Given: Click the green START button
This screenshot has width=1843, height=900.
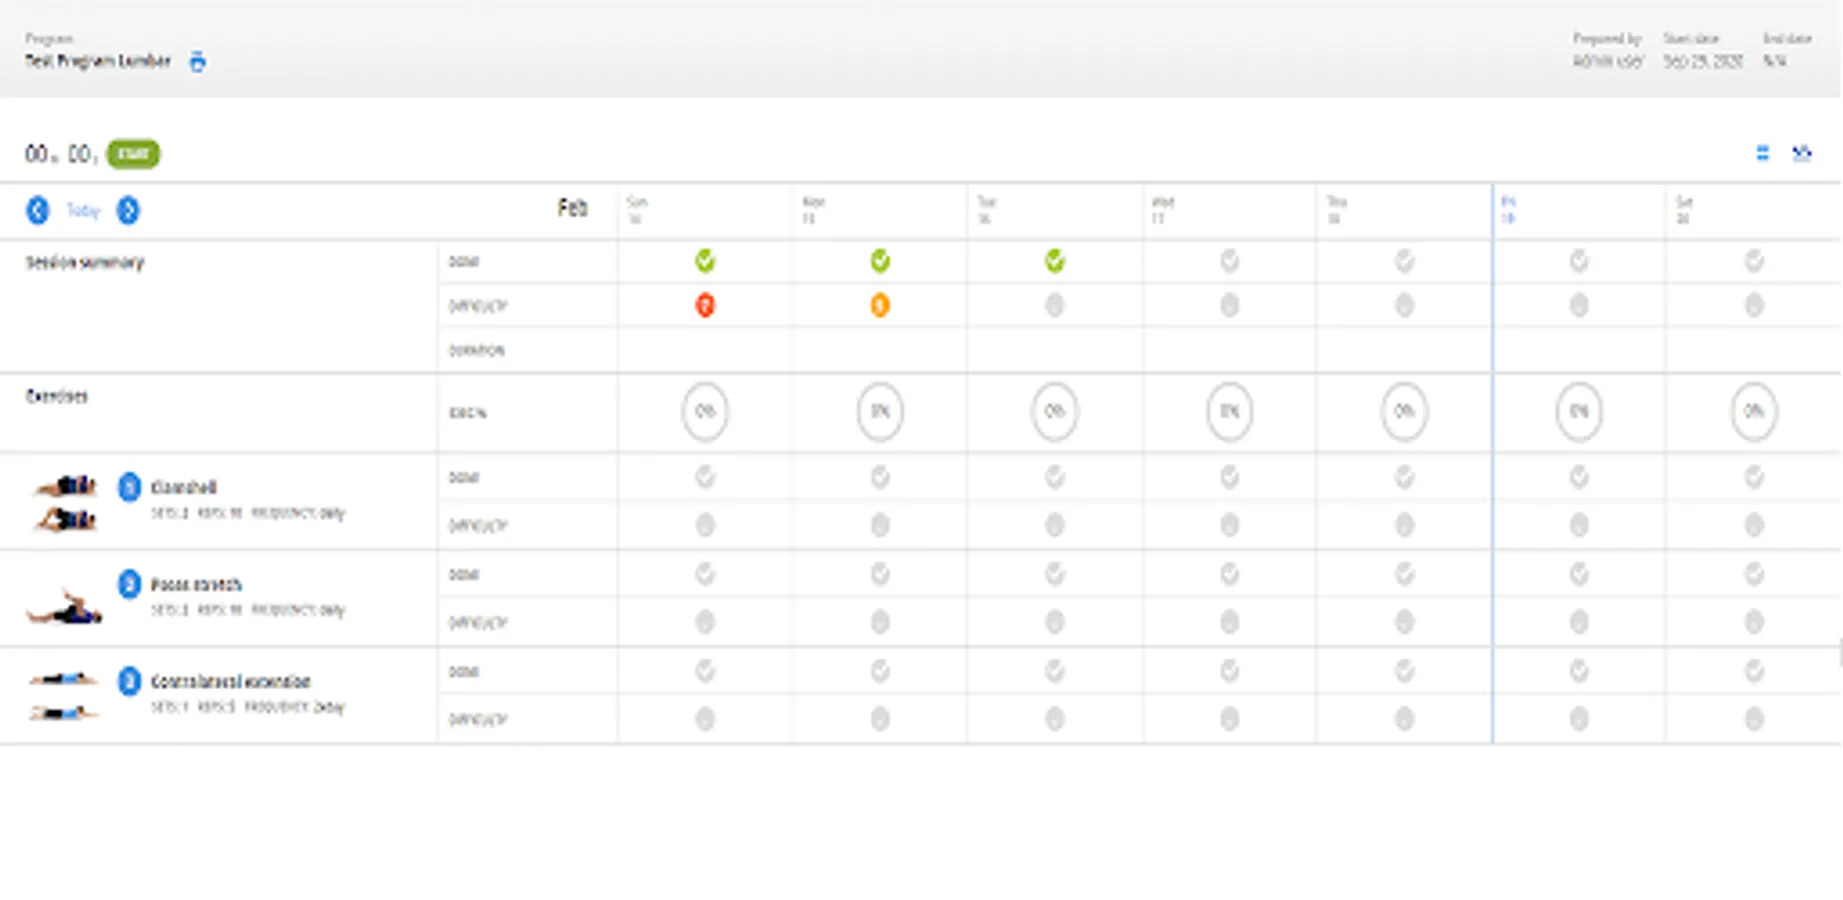Looking at the screenshot, I should 133,154.
